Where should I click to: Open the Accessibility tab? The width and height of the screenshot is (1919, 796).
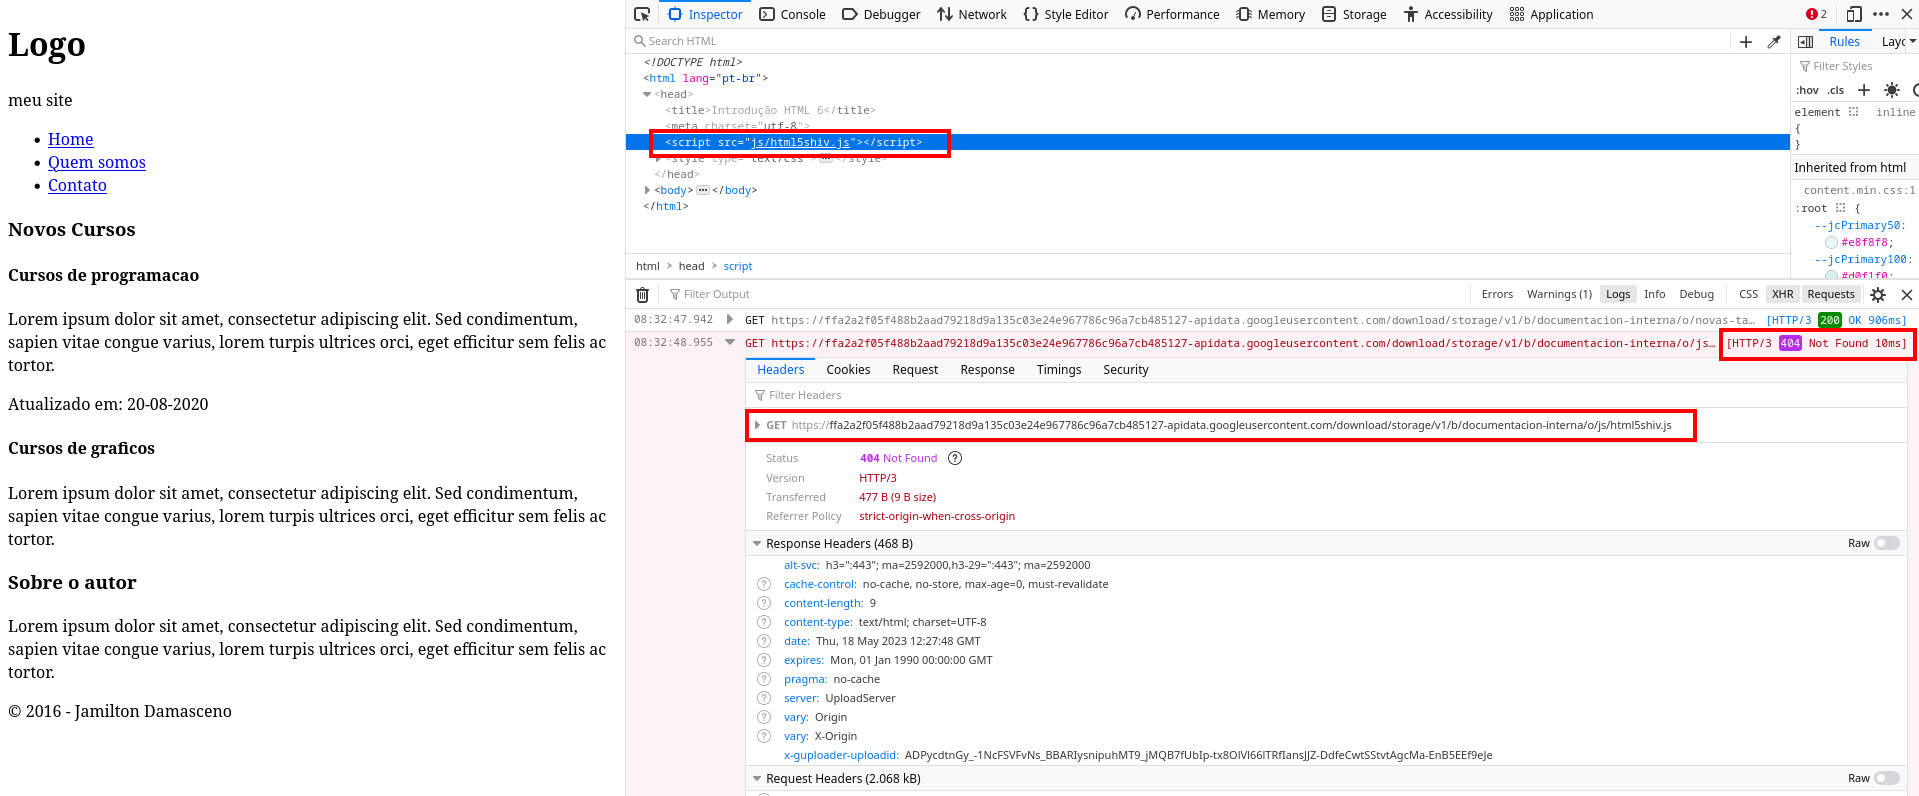(x=1448, y=14)
